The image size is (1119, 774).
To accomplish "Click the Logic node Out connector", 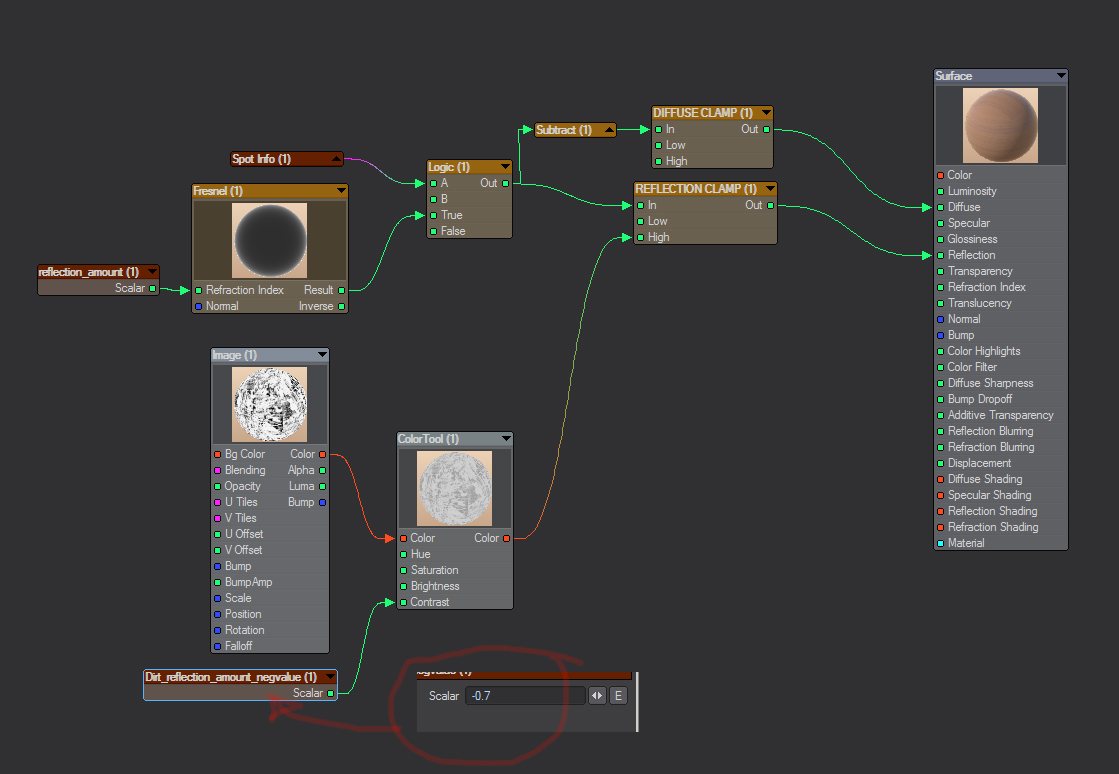I will tap(505, 183).
